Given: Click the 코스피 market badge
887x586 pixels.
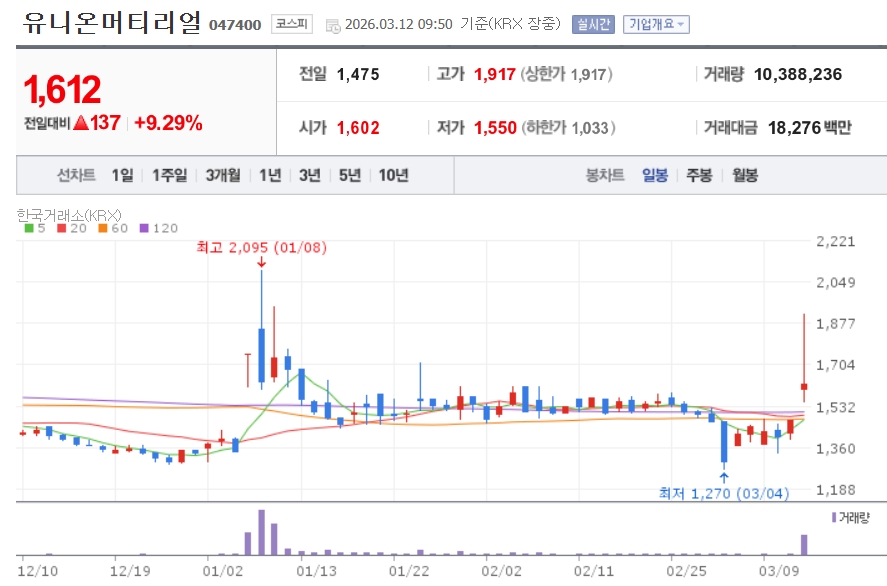Looking at the screenshot, I should pyautogui.click(x=291, y=24).
